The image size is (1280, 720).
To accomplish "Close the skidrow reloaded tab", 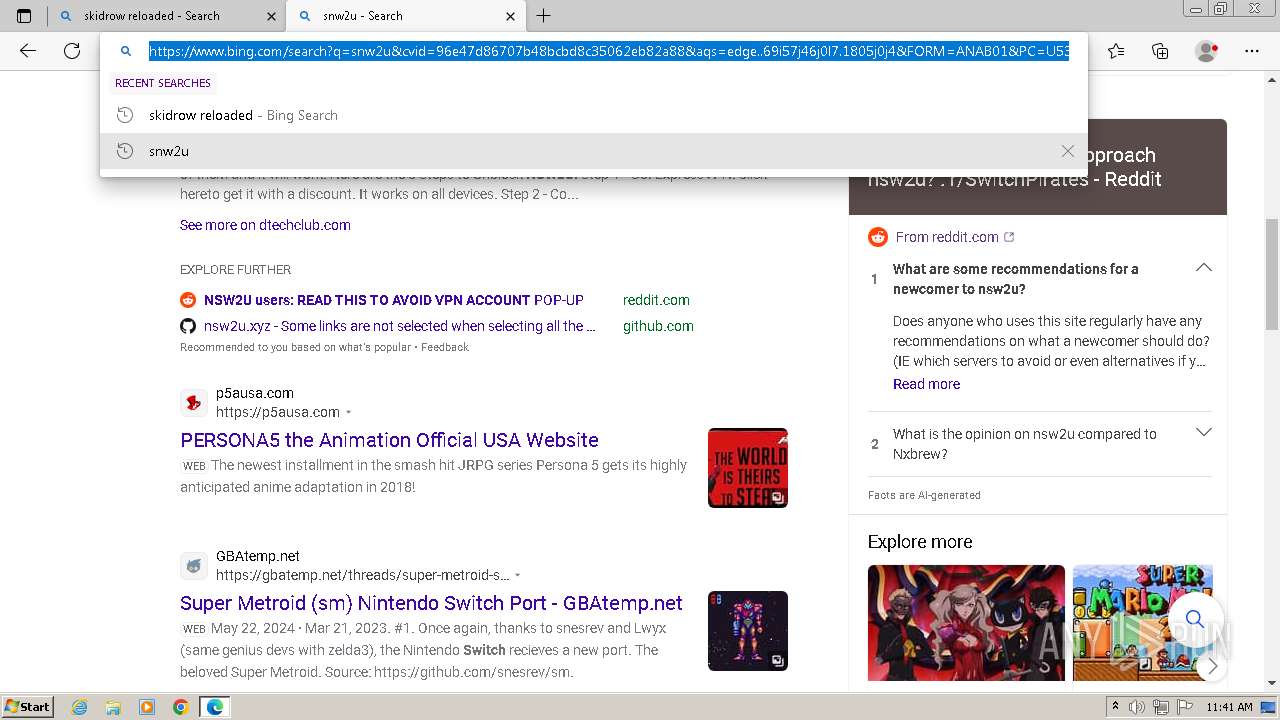I will pyautogui.click(x=271, y=16).
